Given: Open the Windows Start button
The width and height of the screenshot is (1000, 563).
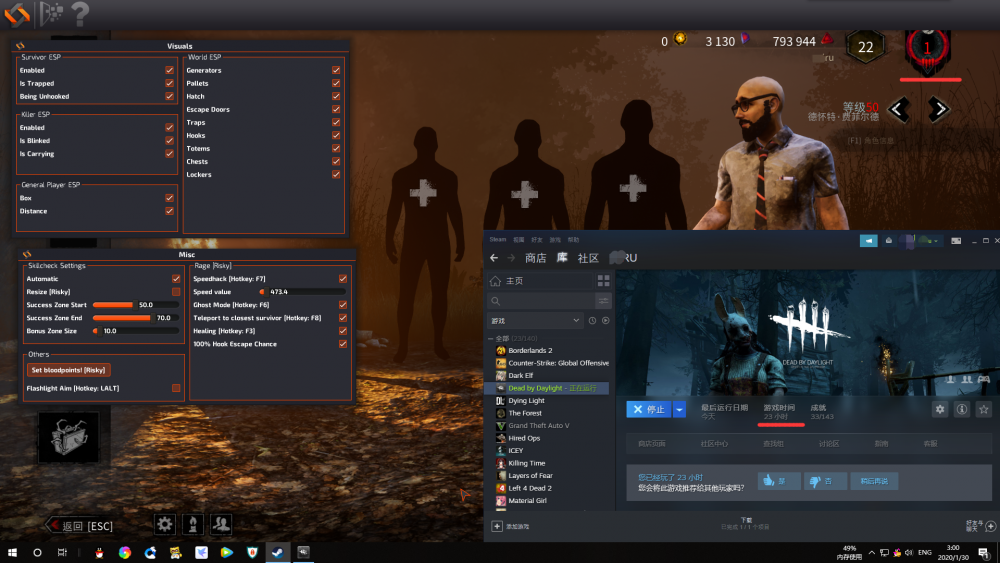Looking at the screenshot, I should click(x=12, y=553).
